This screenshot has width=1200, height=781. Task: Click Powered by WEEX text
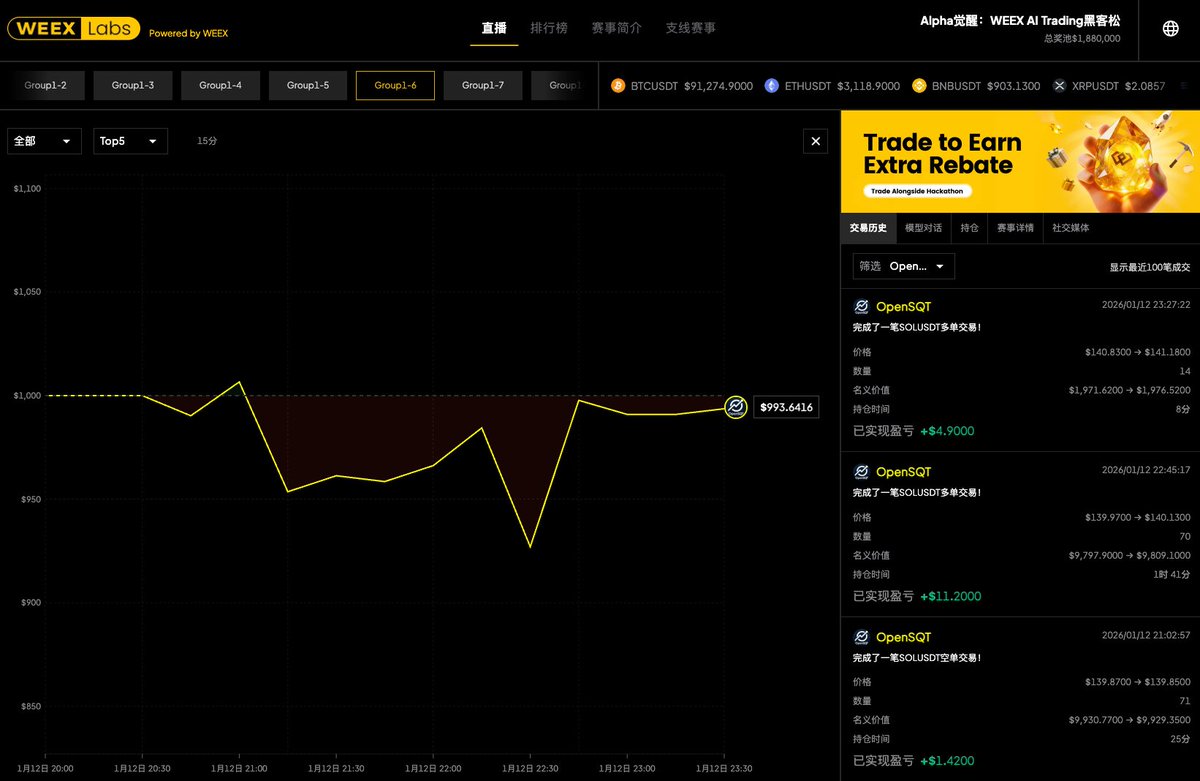pyautogui.click(x=188, y=33)
